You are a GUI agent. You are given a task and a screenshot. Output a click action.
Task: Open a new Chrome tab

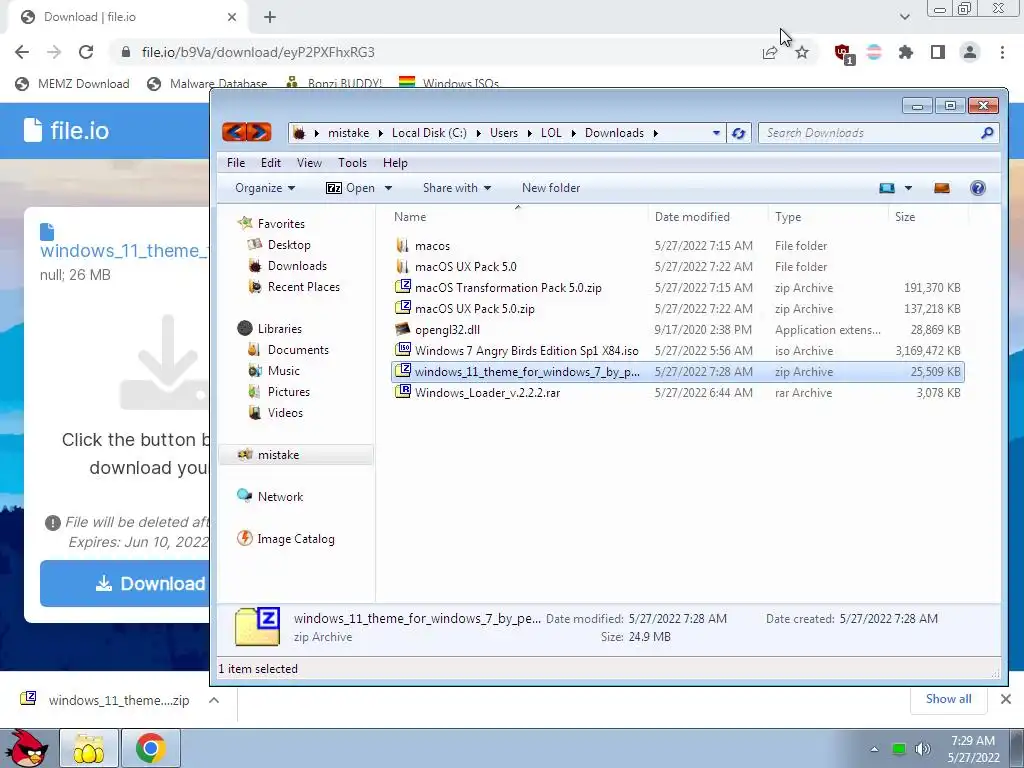coord(270,17)
